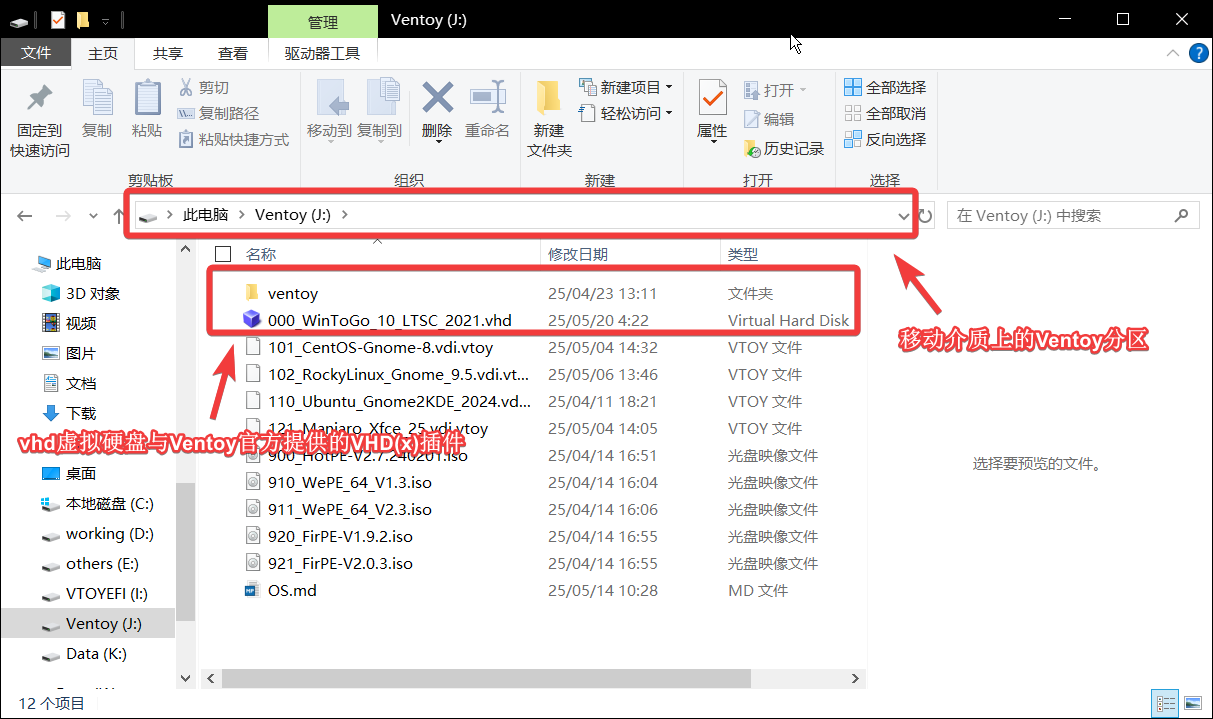Open the 文件 menu
This screenshot has height=719, width=1213.
click(x=36, y=54)
